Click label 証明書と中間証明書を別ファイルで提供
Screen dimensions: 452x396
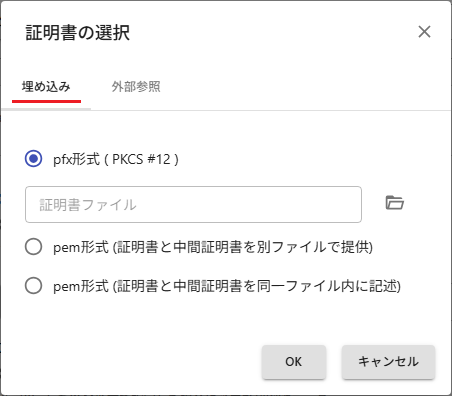pyautogui.click(x=243, y=247)
